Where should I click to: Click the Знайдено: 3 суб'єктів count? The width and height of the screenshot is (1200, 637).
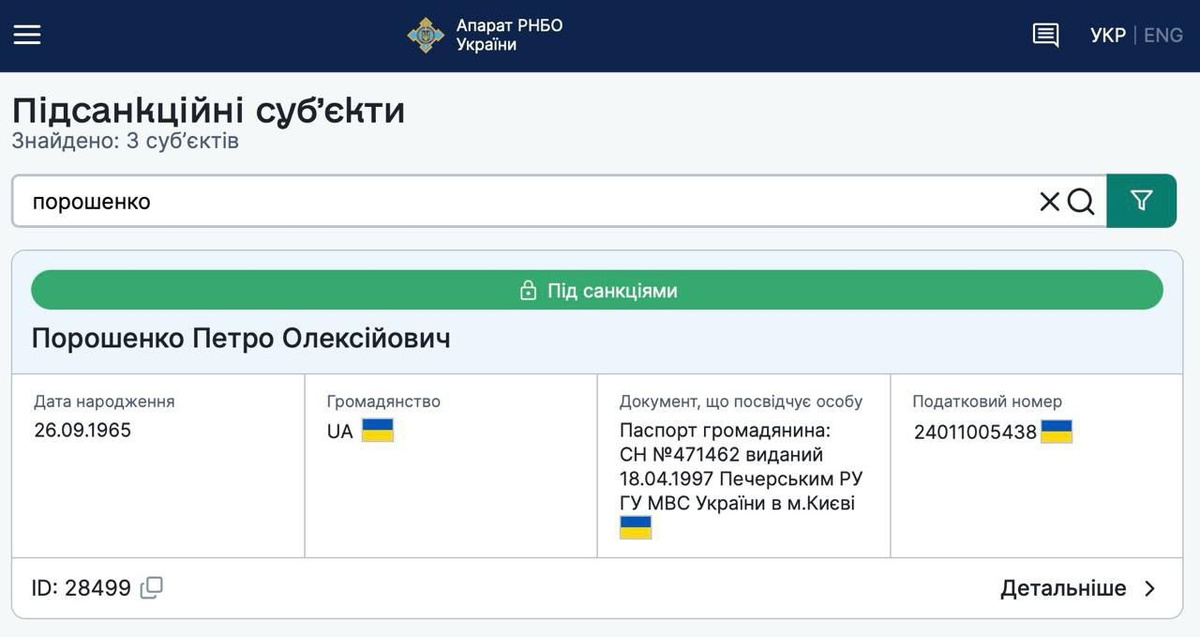[125, 141]
